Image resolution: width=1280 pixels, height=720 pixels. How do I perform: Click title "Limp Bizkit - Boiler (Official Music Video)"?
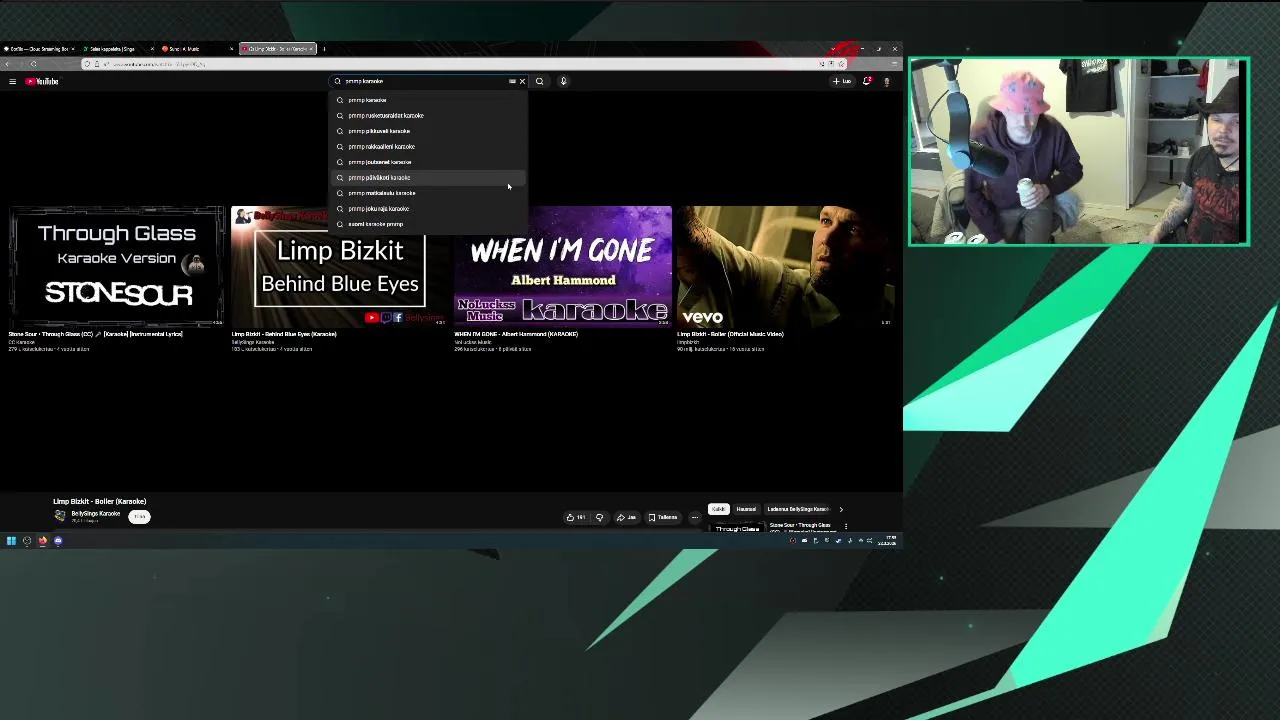pyautogui.click(x=730, y=334)
